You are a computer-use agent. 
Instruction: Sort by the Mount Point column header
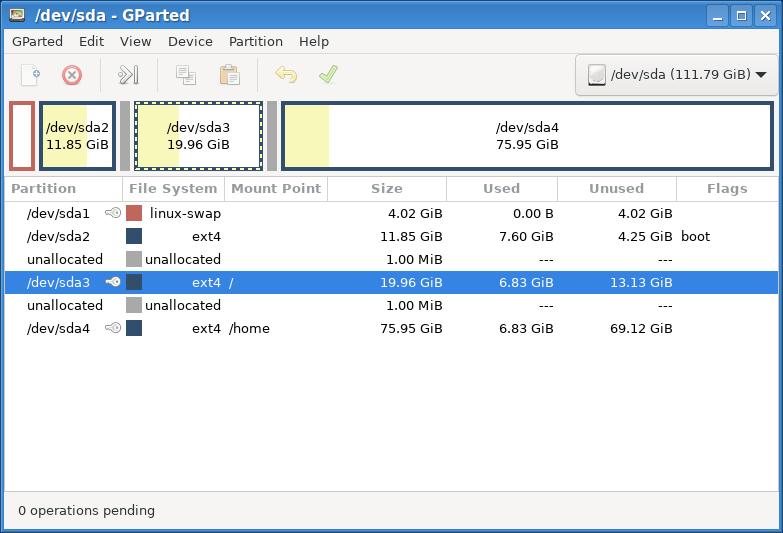(x=276, y=189)
